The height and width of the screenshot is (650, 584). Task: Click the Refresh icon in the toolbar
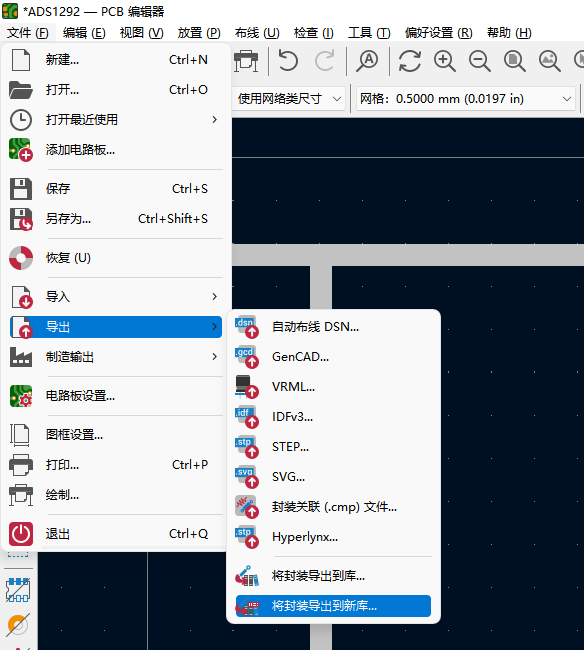click(410, 61)
